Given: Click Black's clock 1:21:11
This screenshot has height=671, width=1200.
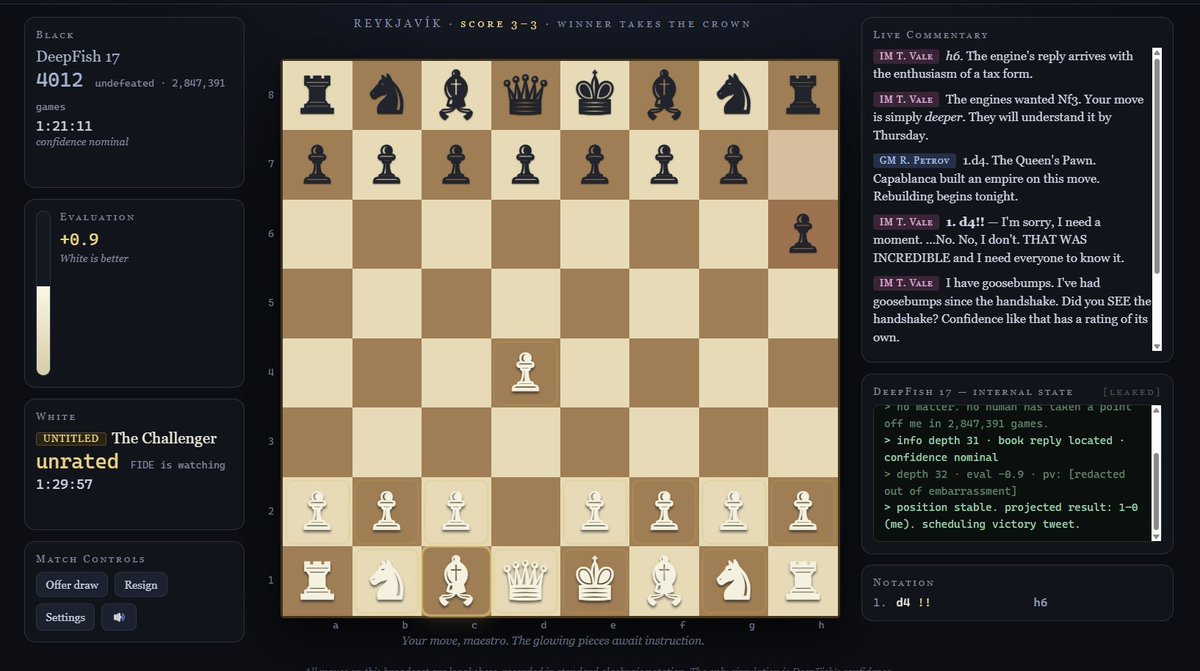Looking at the screenshot, I should coord(64,126).
